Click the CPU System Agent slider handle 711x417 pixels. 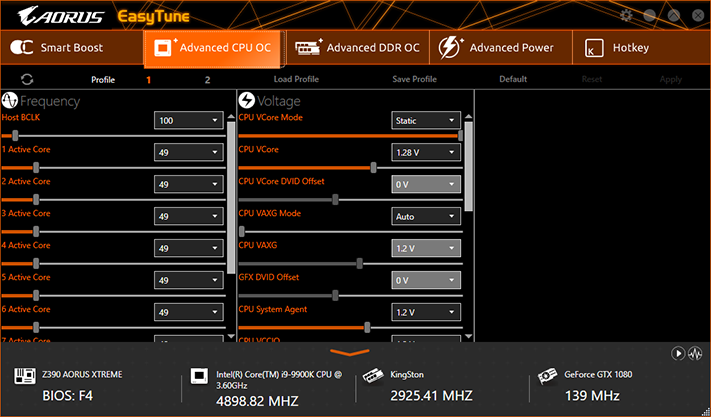pyautogui.click(x=367, y=327)
